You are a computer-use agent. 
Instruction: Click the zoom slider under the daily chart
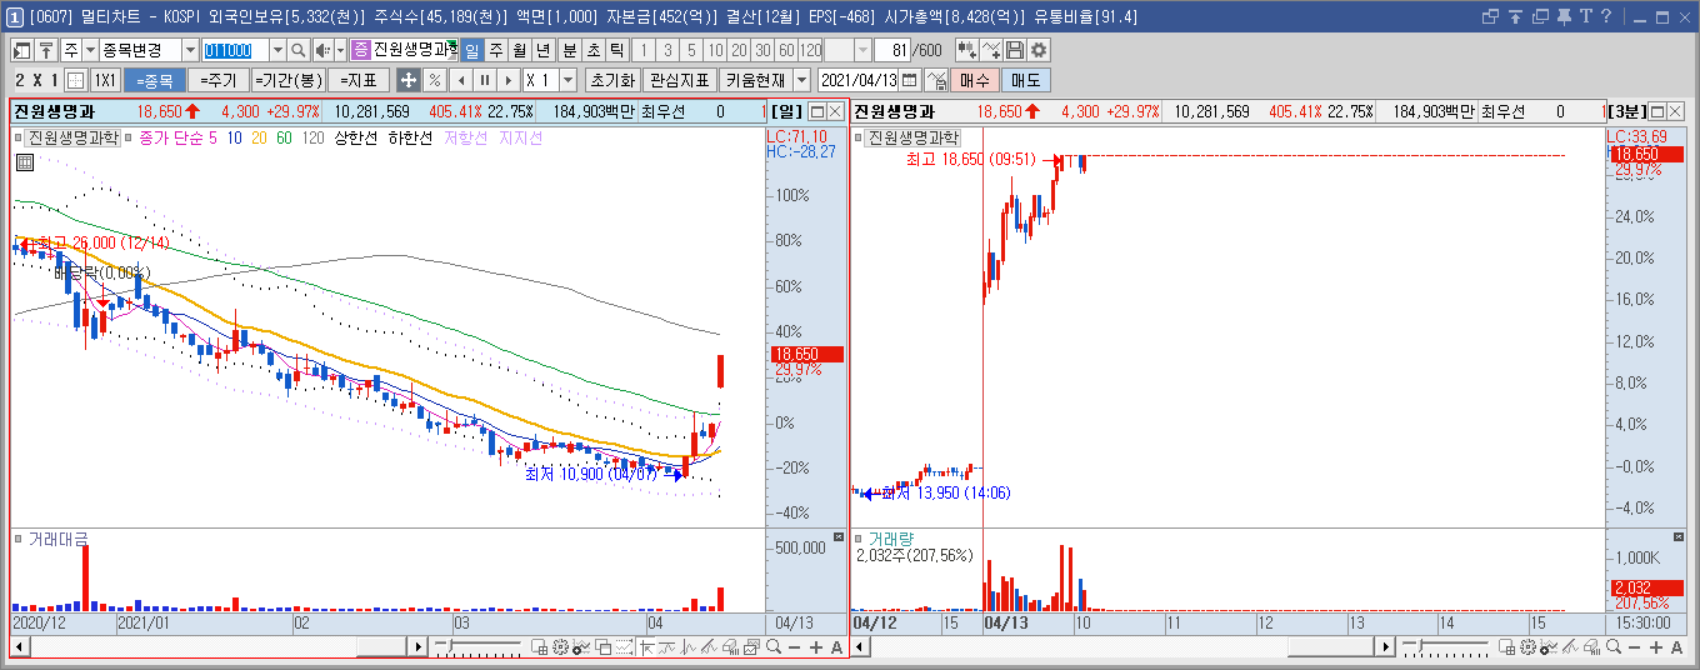click(478, 647)
